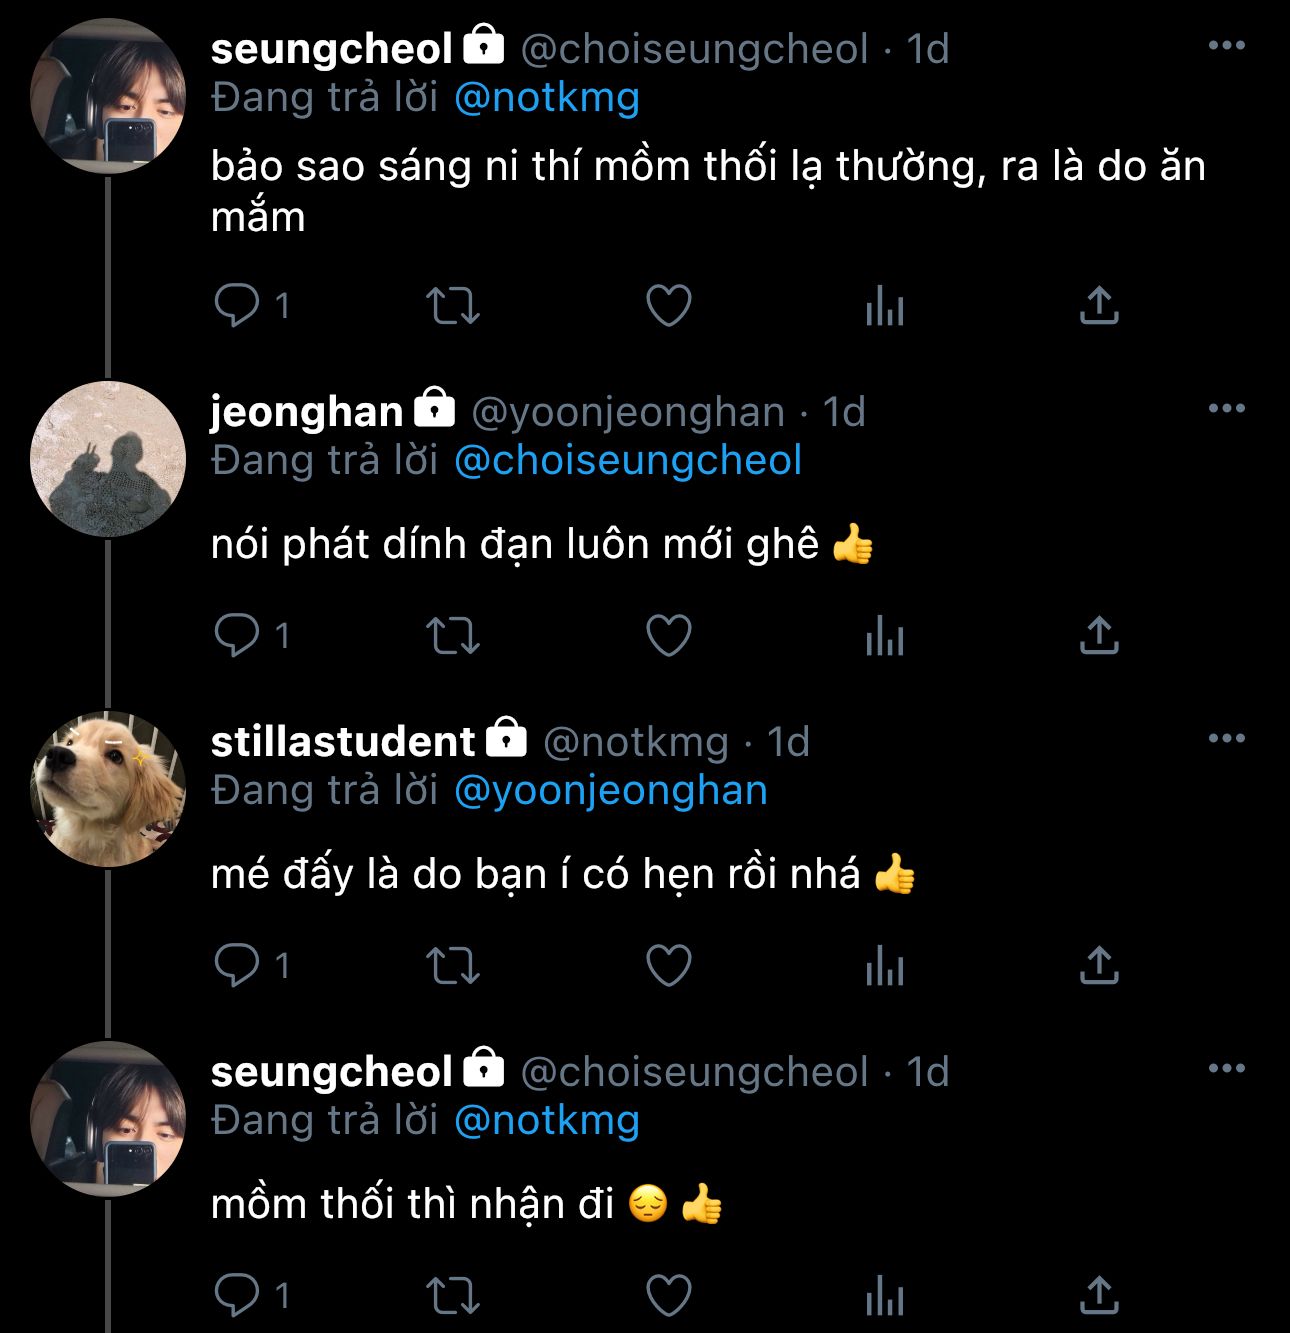Open more options on jeonghan's tweet
The image size is (1290, 1333).
(1226, 408)
